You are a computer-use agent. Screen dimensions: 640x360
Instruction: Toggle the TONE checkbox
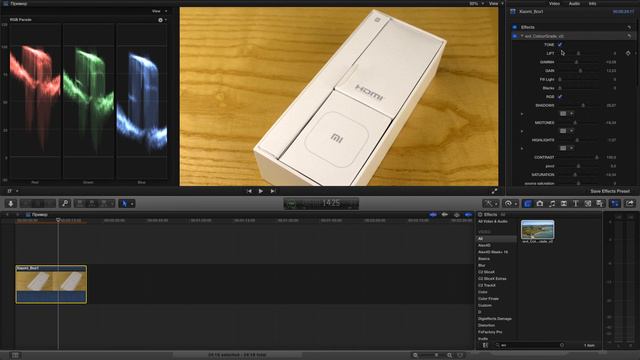(x=560, y=44)
